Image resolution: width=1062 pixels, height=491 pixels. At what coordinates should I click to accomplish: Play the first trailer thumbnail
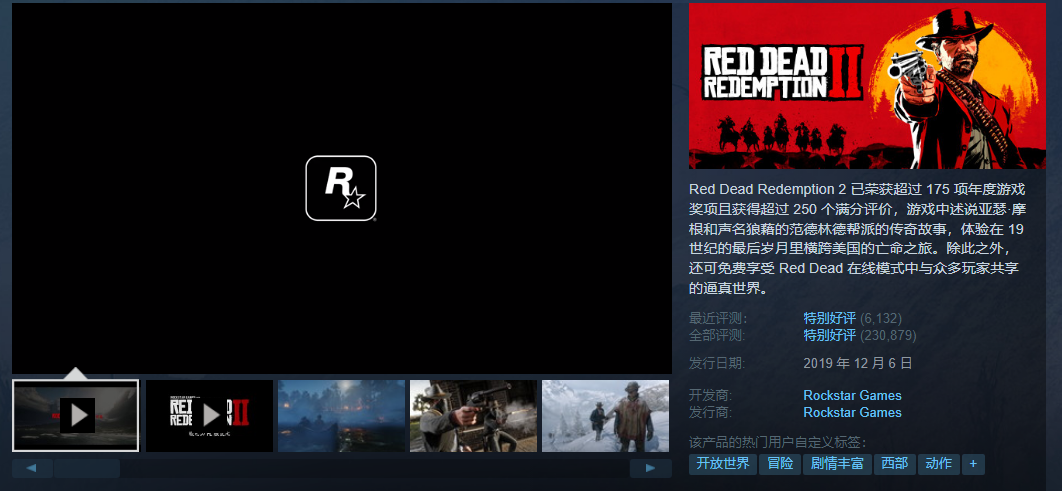pyautogui.click(x=76, y=415)
